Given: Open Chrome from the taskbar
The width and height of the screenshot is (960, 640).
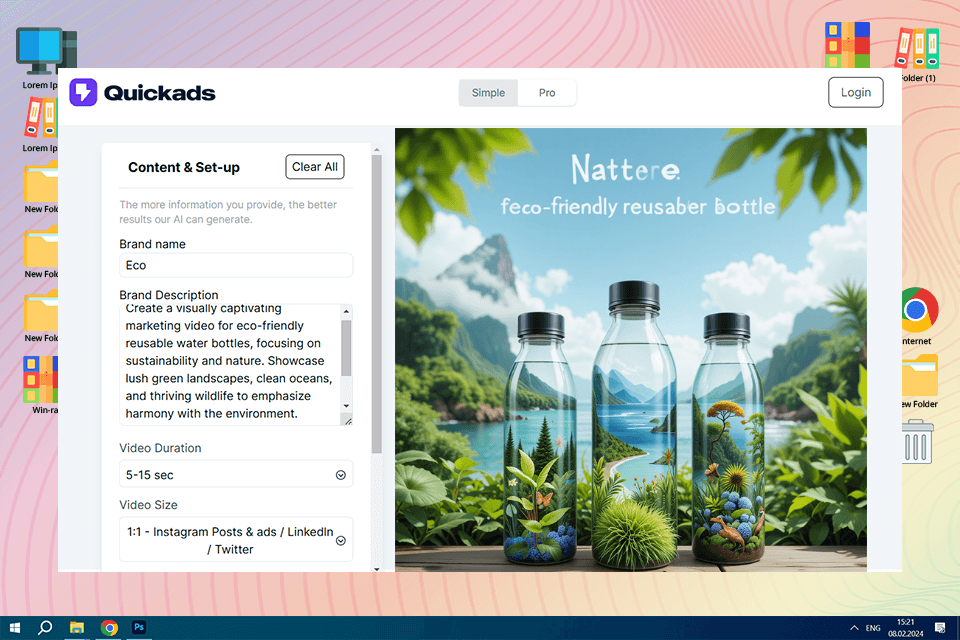Looking at the screenshot, I should click(109, 628).
